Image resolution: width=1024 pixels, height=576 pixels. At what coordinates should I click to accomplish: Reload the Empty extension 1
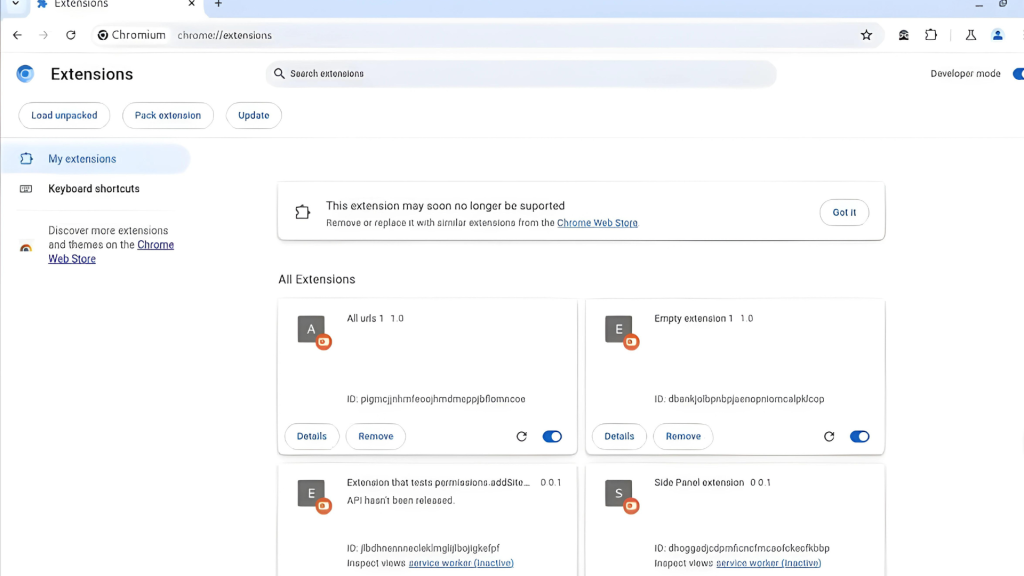[x=829, y=437]
